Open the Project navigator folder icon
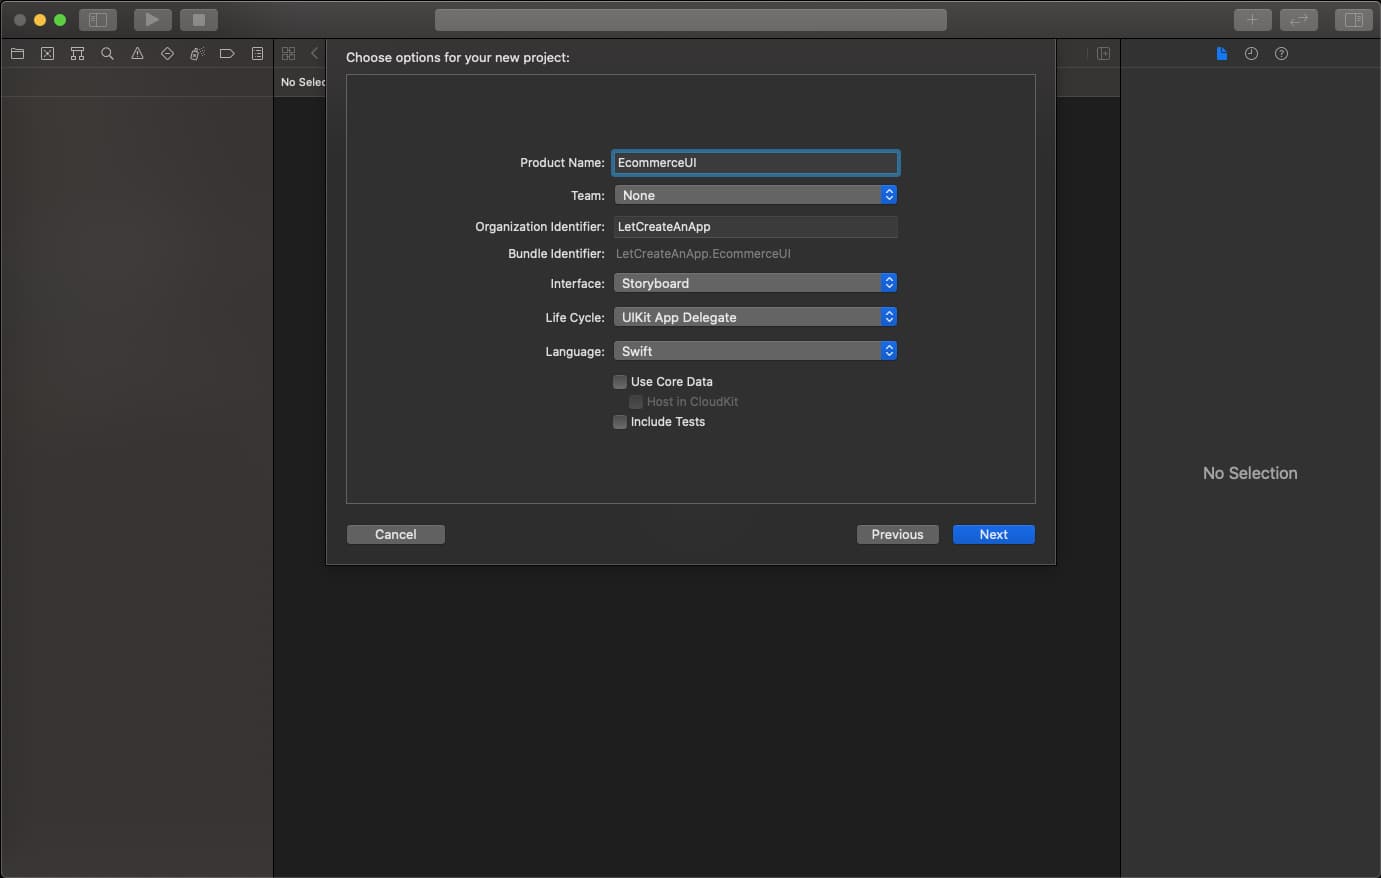The height and width of the screenshot is (878, 1381). tap(17, 54)
